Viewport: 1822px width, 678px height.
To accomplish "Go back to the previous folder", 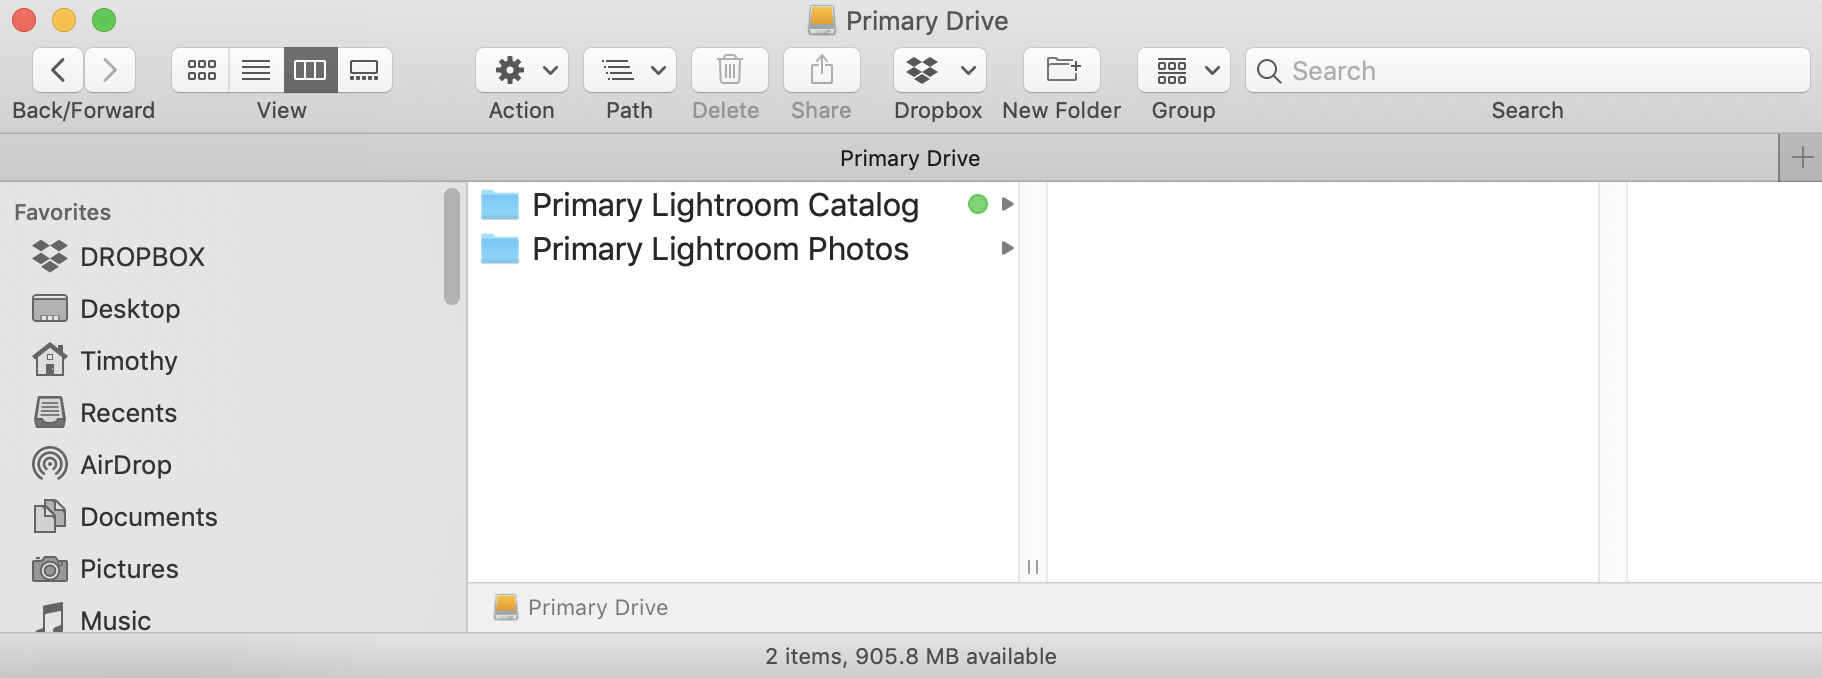I will [58, 70].
